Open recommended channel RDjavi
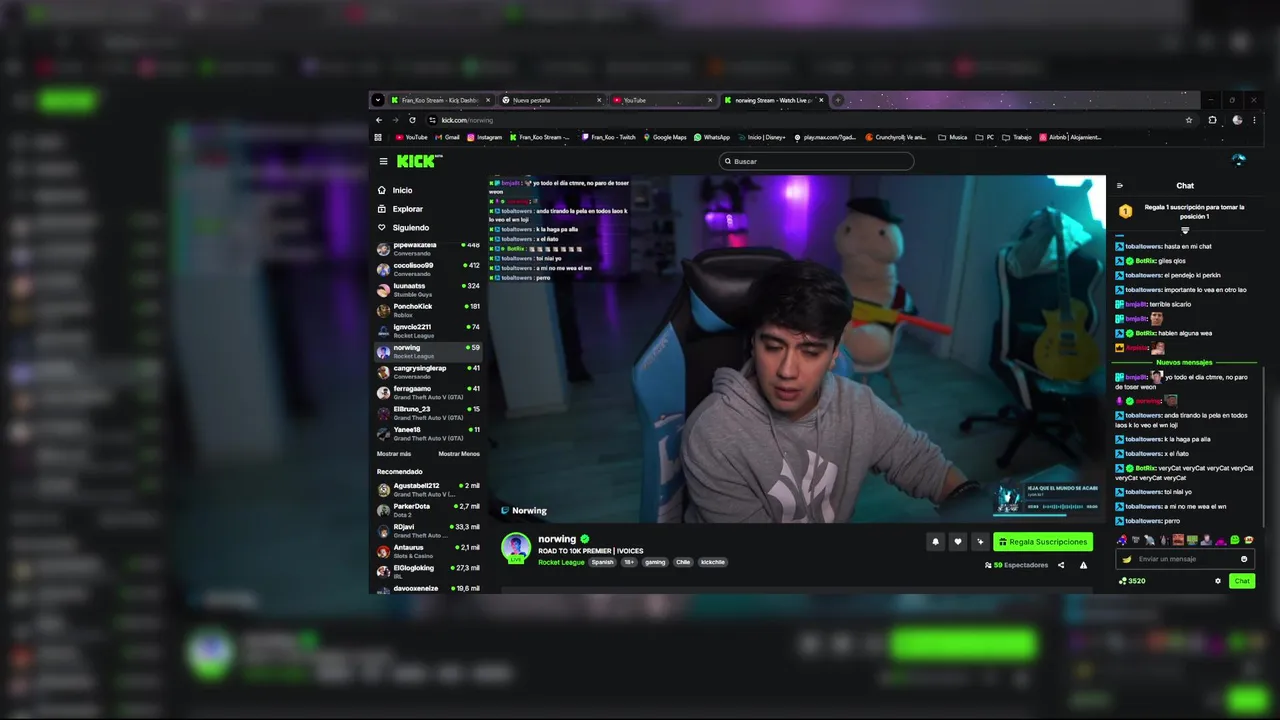This screenshot has width=1280, height=720. (428, 531)
